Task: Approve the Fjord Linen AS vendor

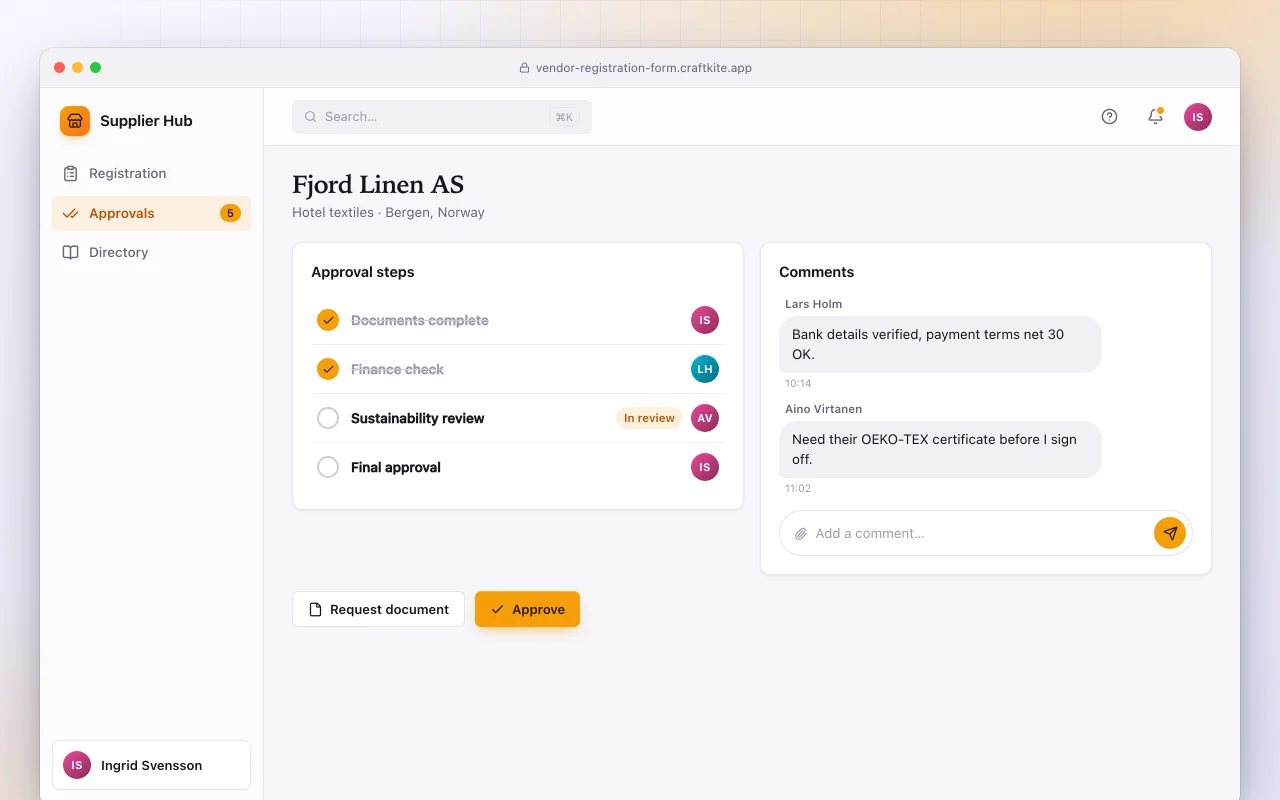Action: pyautogui.click(x=527, y=610)
